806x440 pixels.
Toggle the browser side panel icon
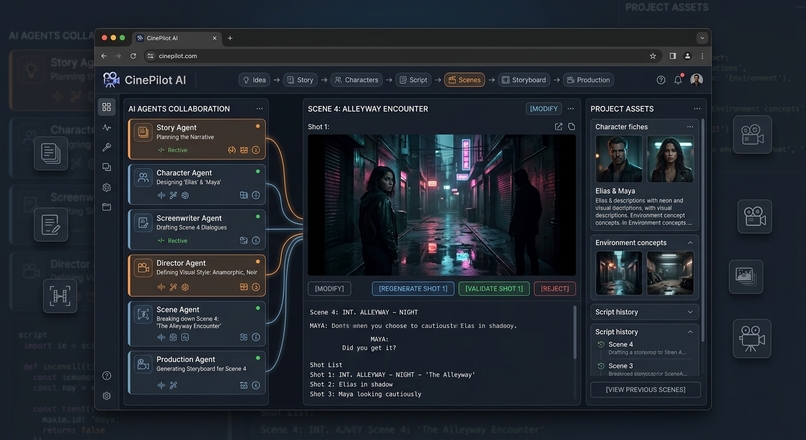pyautogui.click(x=672, y=56)
